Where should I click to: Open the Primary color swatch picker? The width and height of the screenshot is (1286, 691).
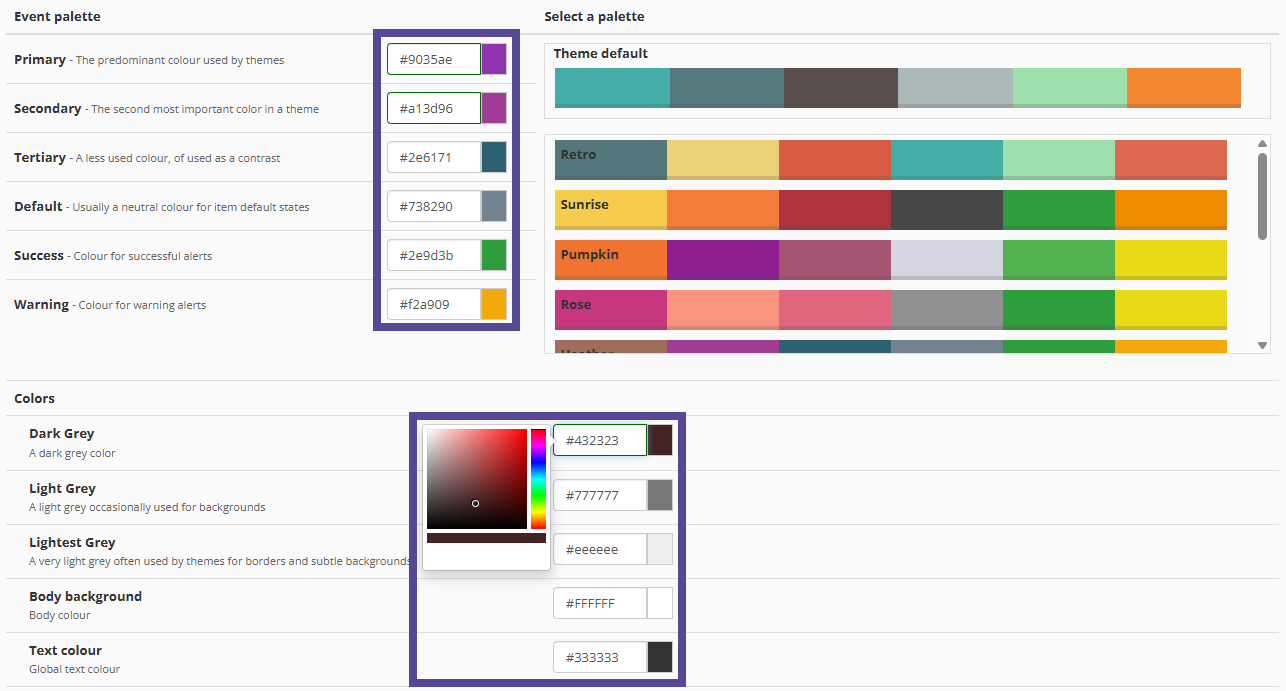click(495, 58)
